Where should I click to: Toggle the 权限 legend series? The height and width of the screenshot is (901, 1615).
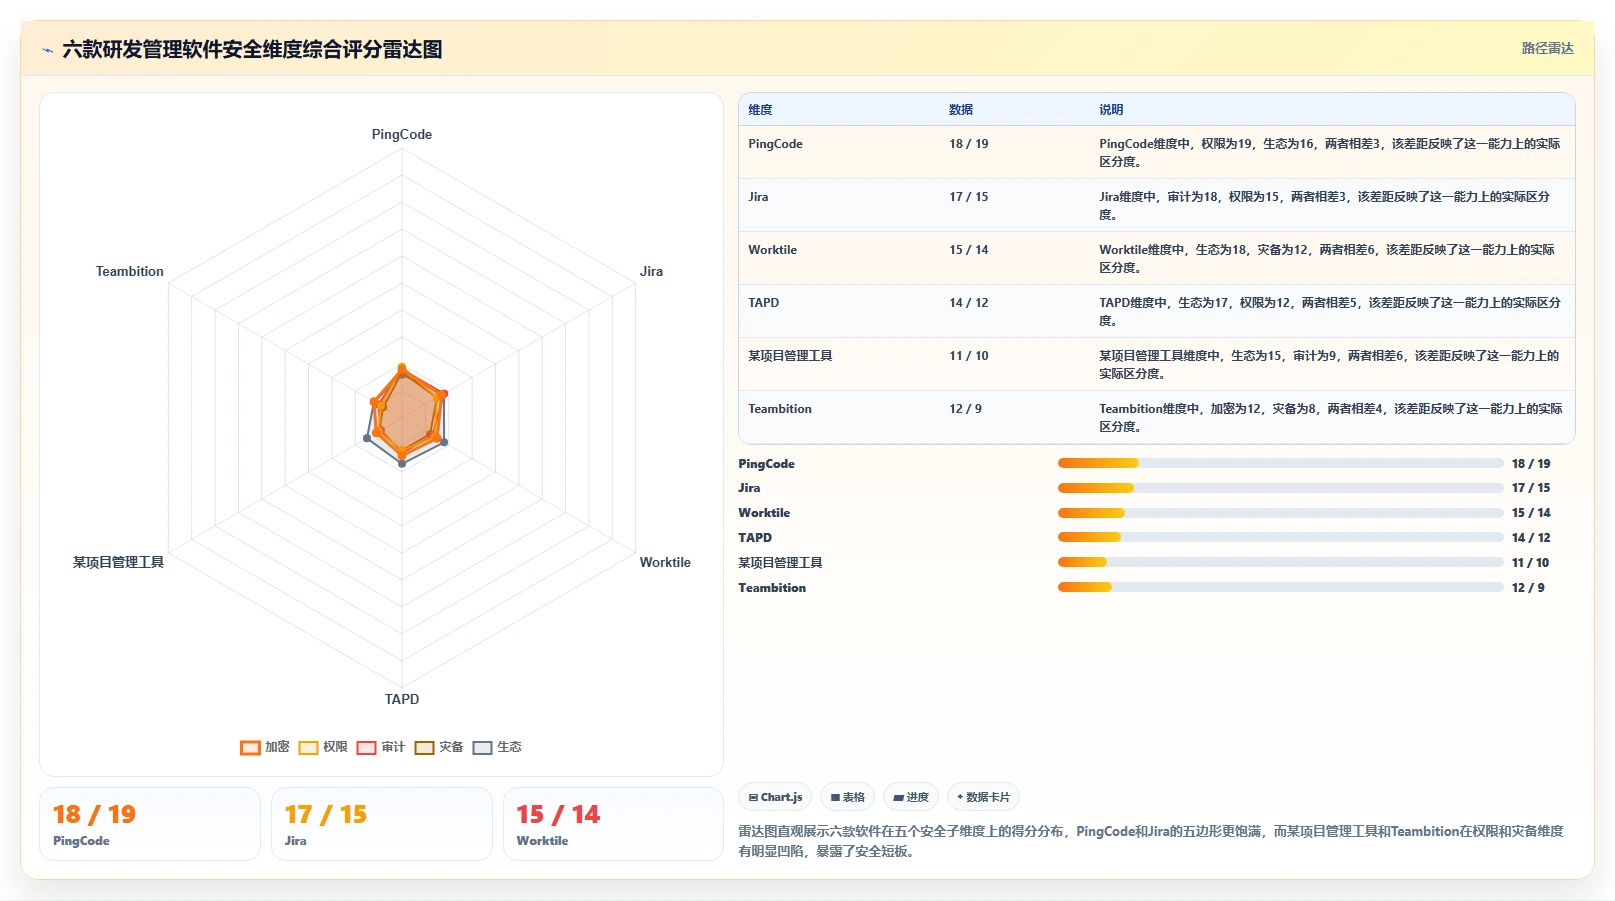[323, 747]
